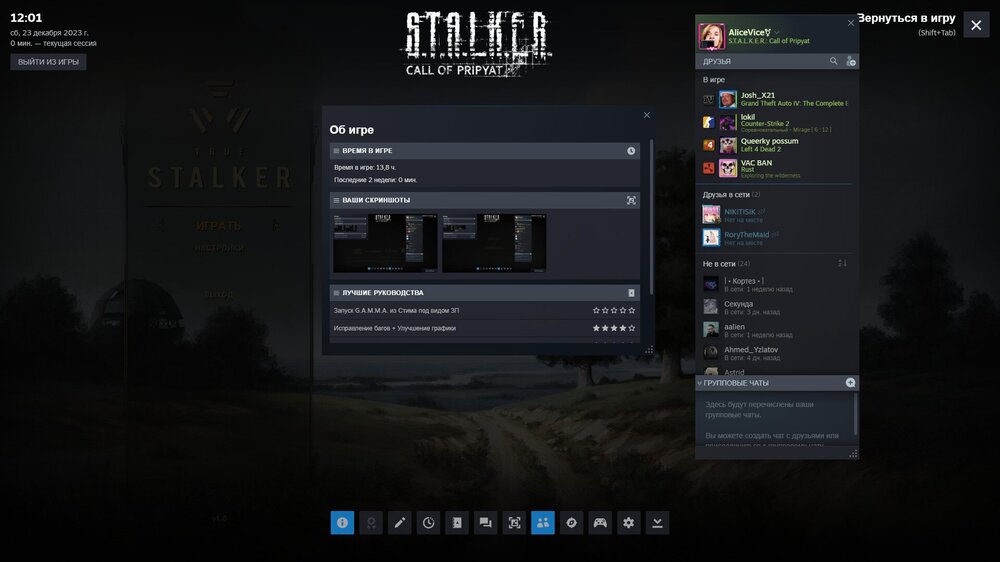
Task: Open the guides book icon in toolbar
Action: (457, 522)
